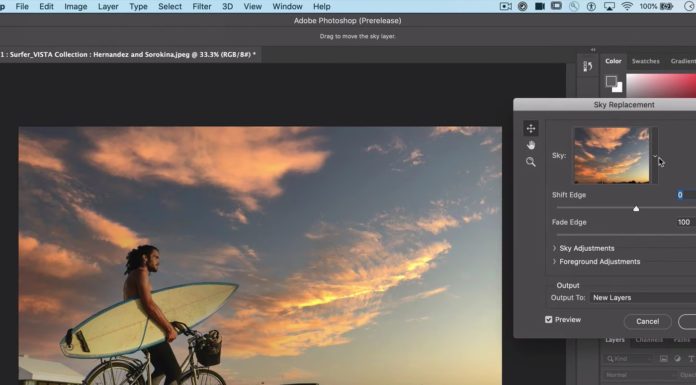Open the Wi-Fi status menu
This screenshot has width=696, height=385.
627,6
